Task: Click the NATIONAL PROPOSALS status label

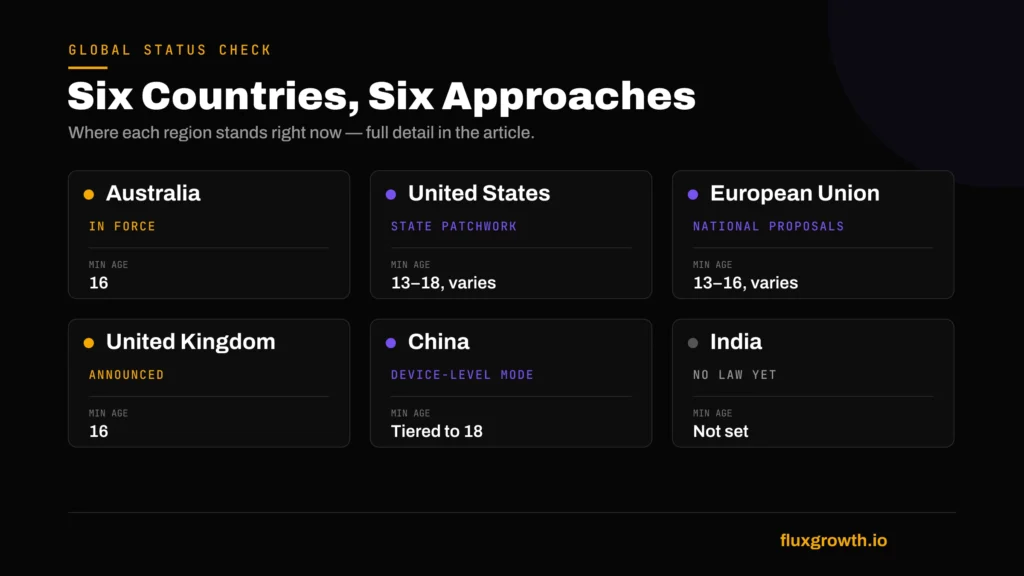Action: [x=769, y=227]
